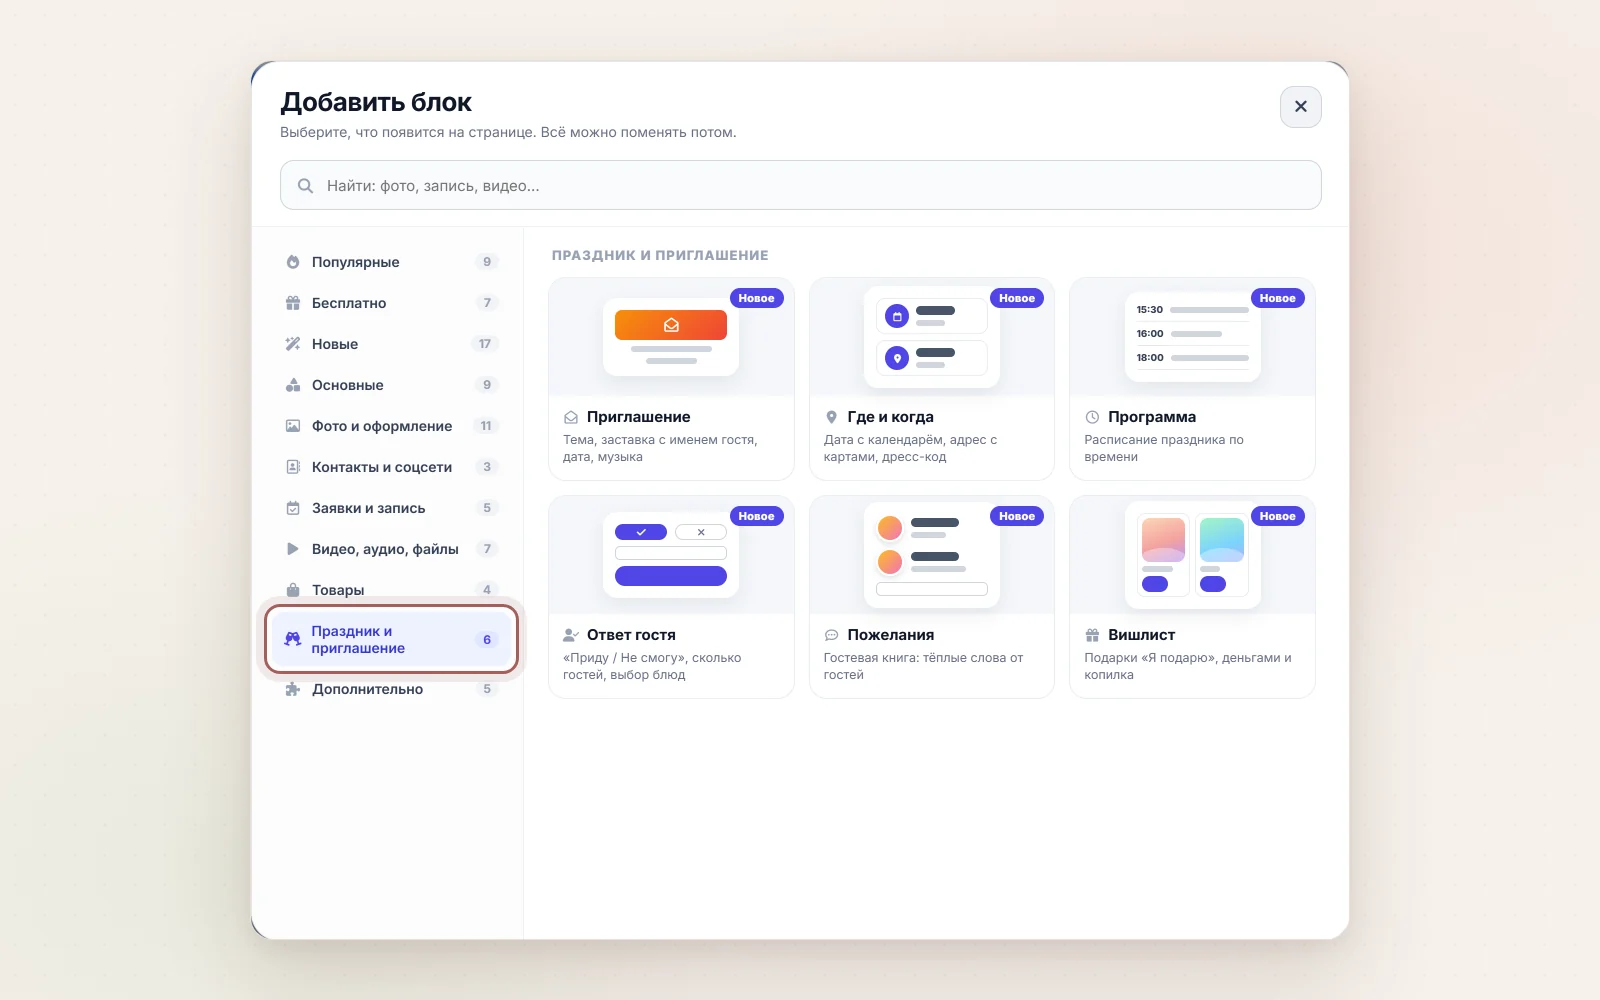Click the play icon beside Видео, аудио, файлы
The height and width of the screenshot is (1000, 1600).
pyautogui.click(x=293, y=549)
